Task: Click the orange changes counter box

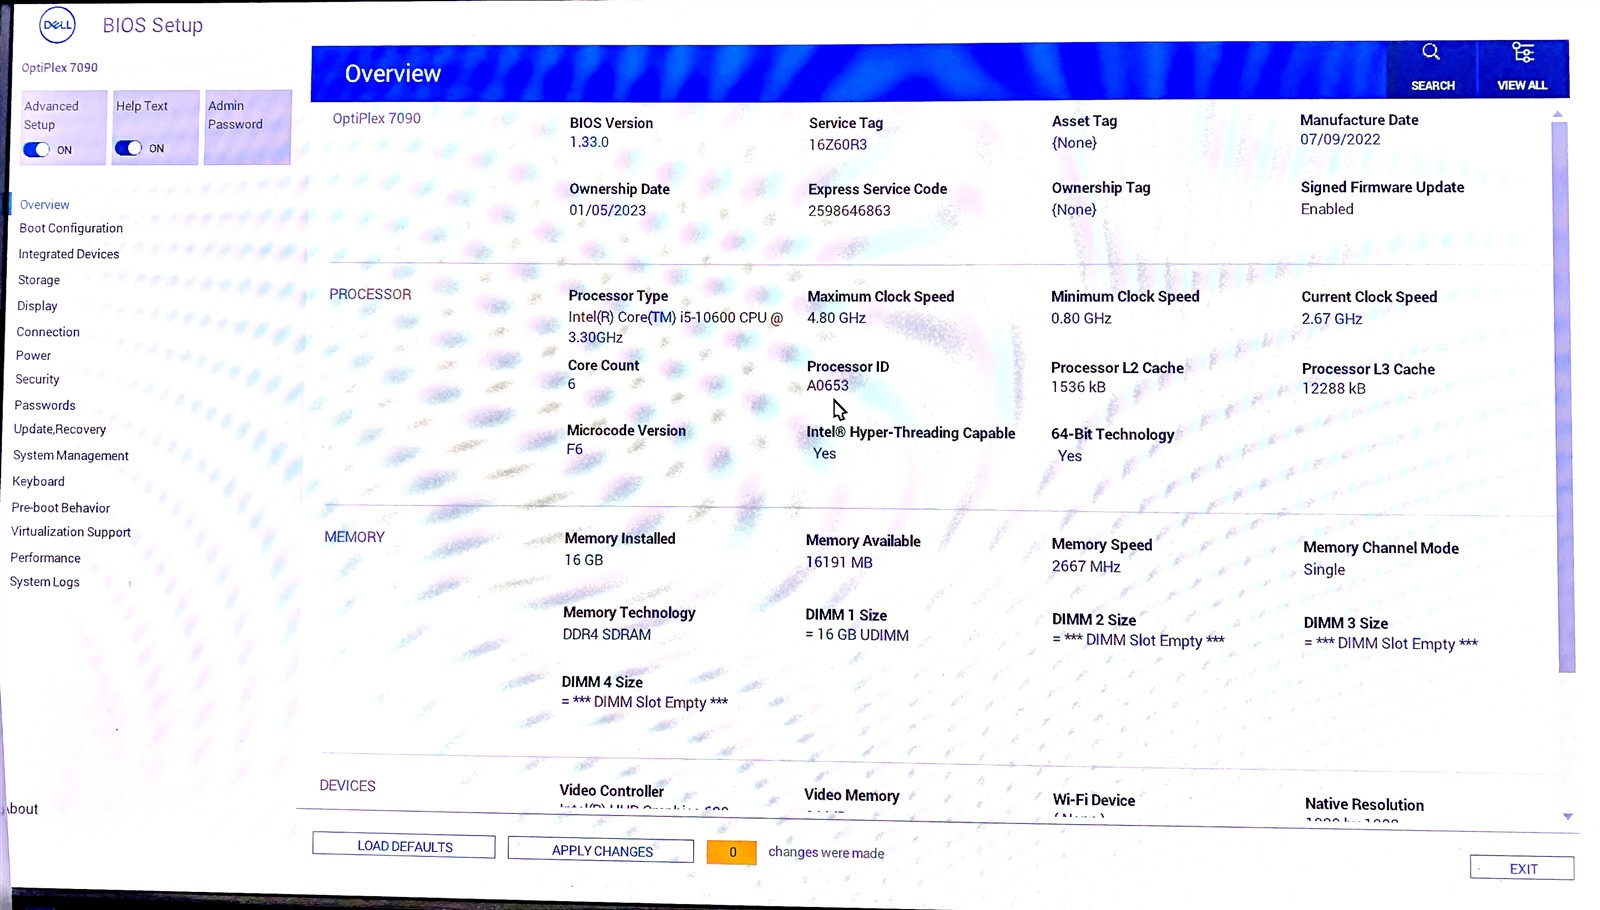Action: pos(732,852)
